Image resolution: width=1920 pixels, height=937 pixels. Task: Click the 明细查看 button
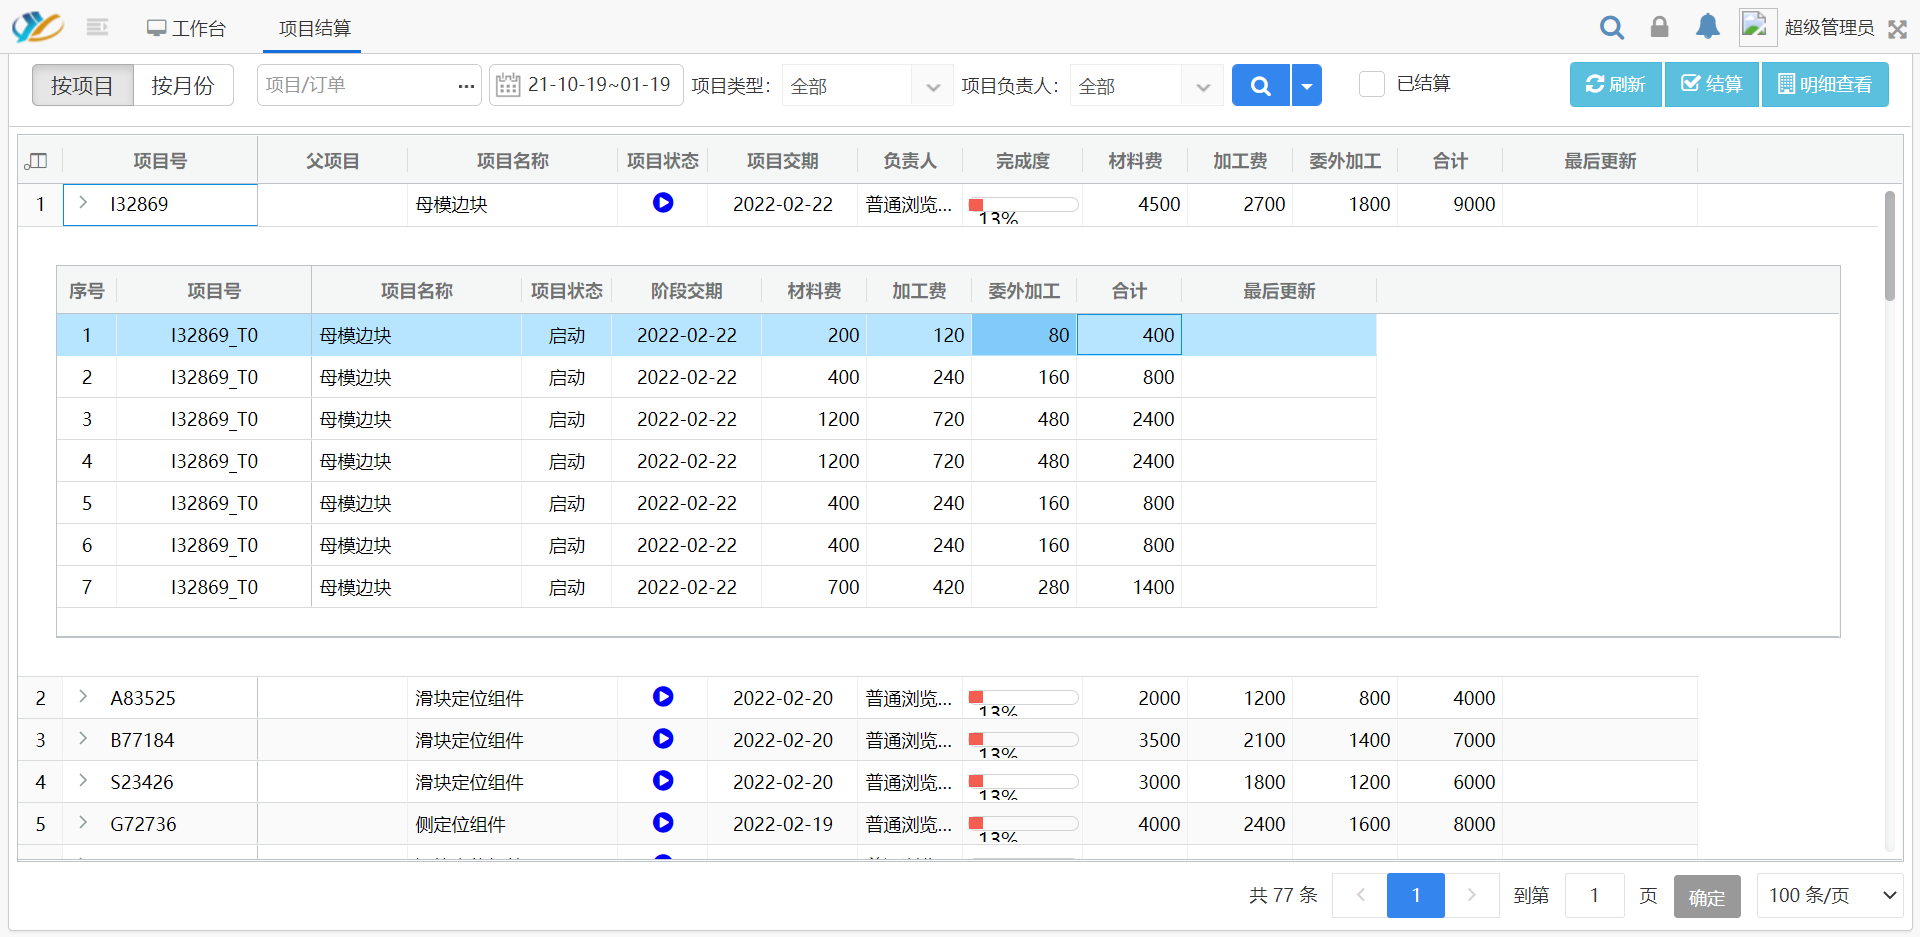pyautogui.click(x=1824, y=84)
